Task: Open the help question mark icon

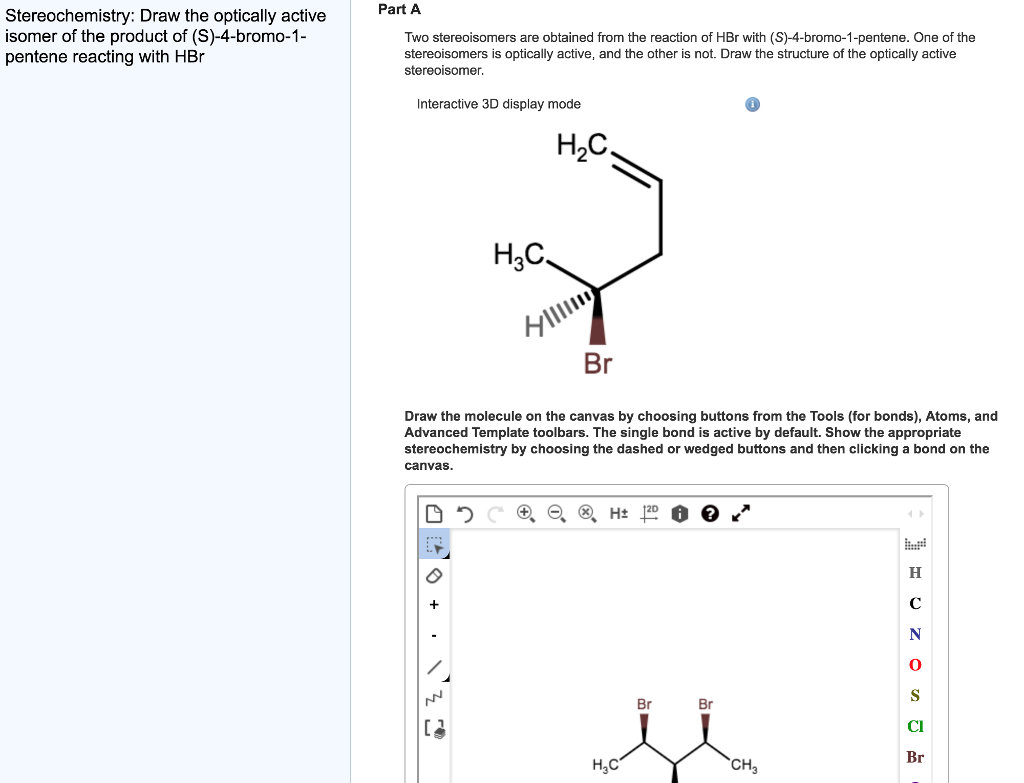Action: click(710, 513)
